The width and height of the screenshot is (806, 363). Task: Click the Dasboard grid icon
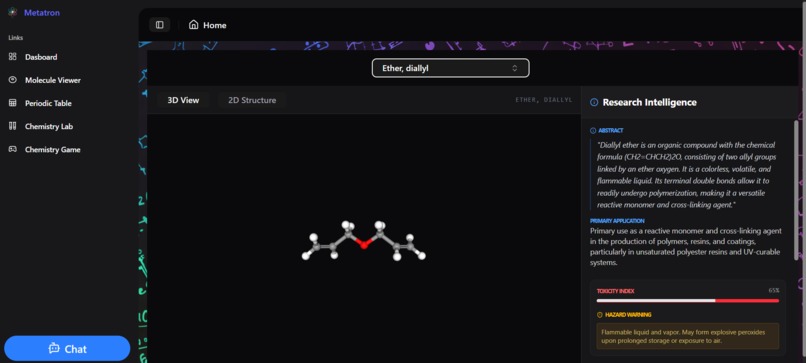[13, 57]
